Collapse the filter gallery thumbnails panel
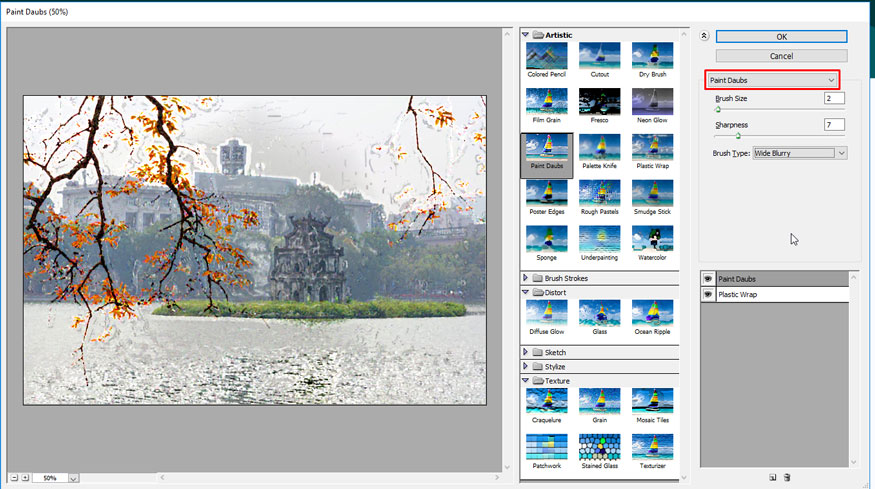 (x=704, y=36)
